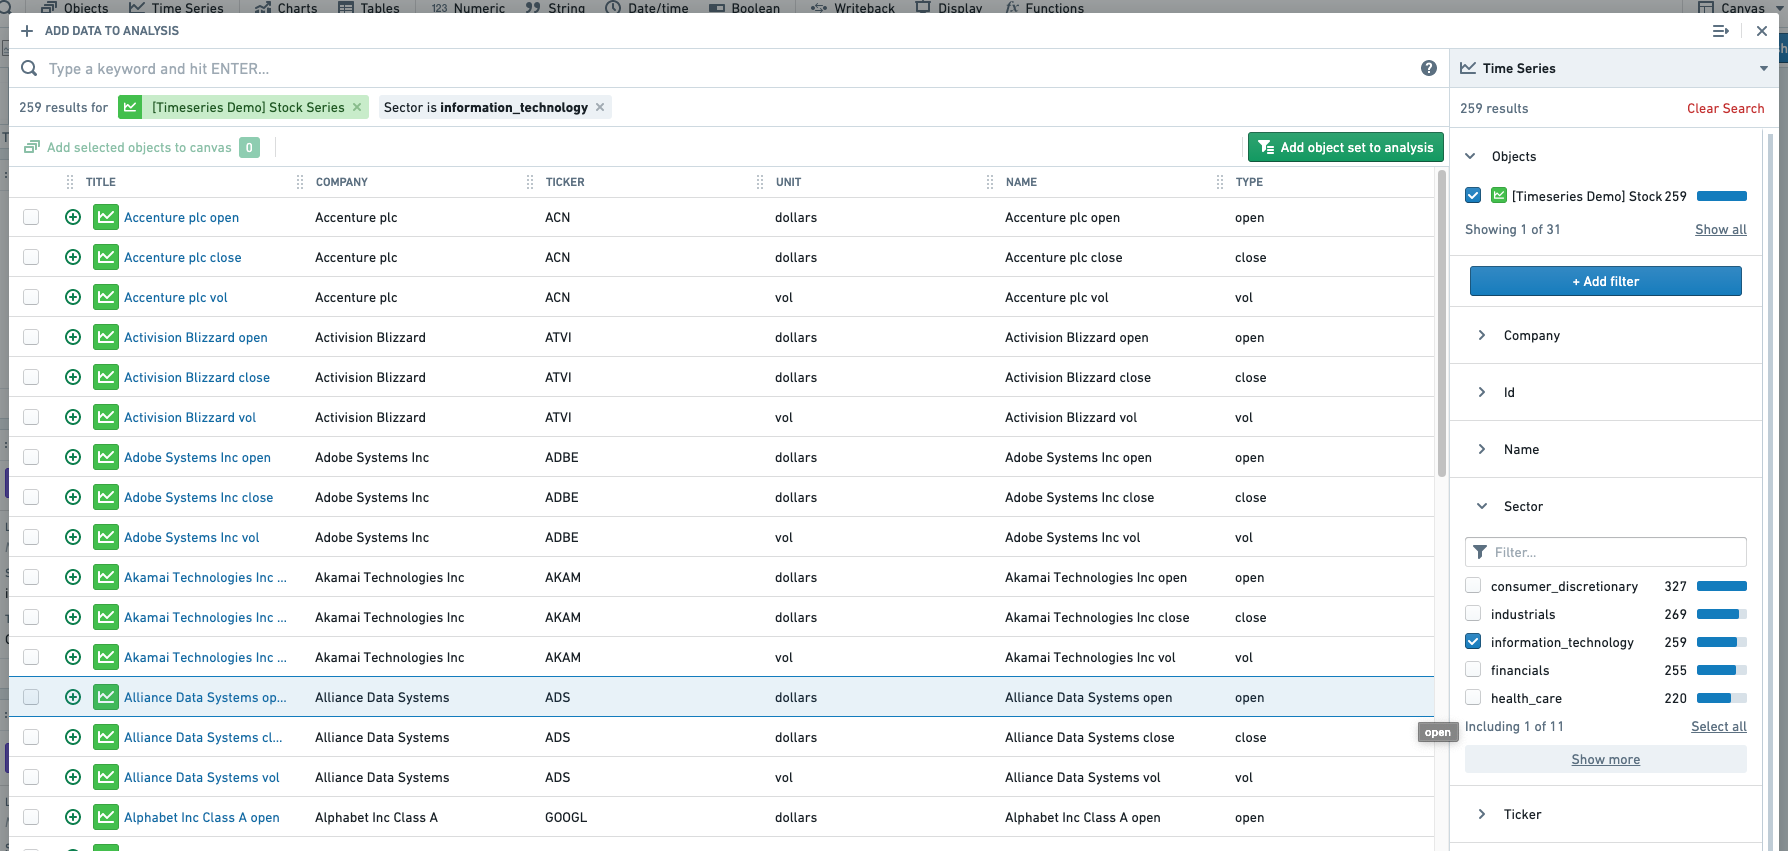
Task: Click Show all objects link
Action: 1720,229
